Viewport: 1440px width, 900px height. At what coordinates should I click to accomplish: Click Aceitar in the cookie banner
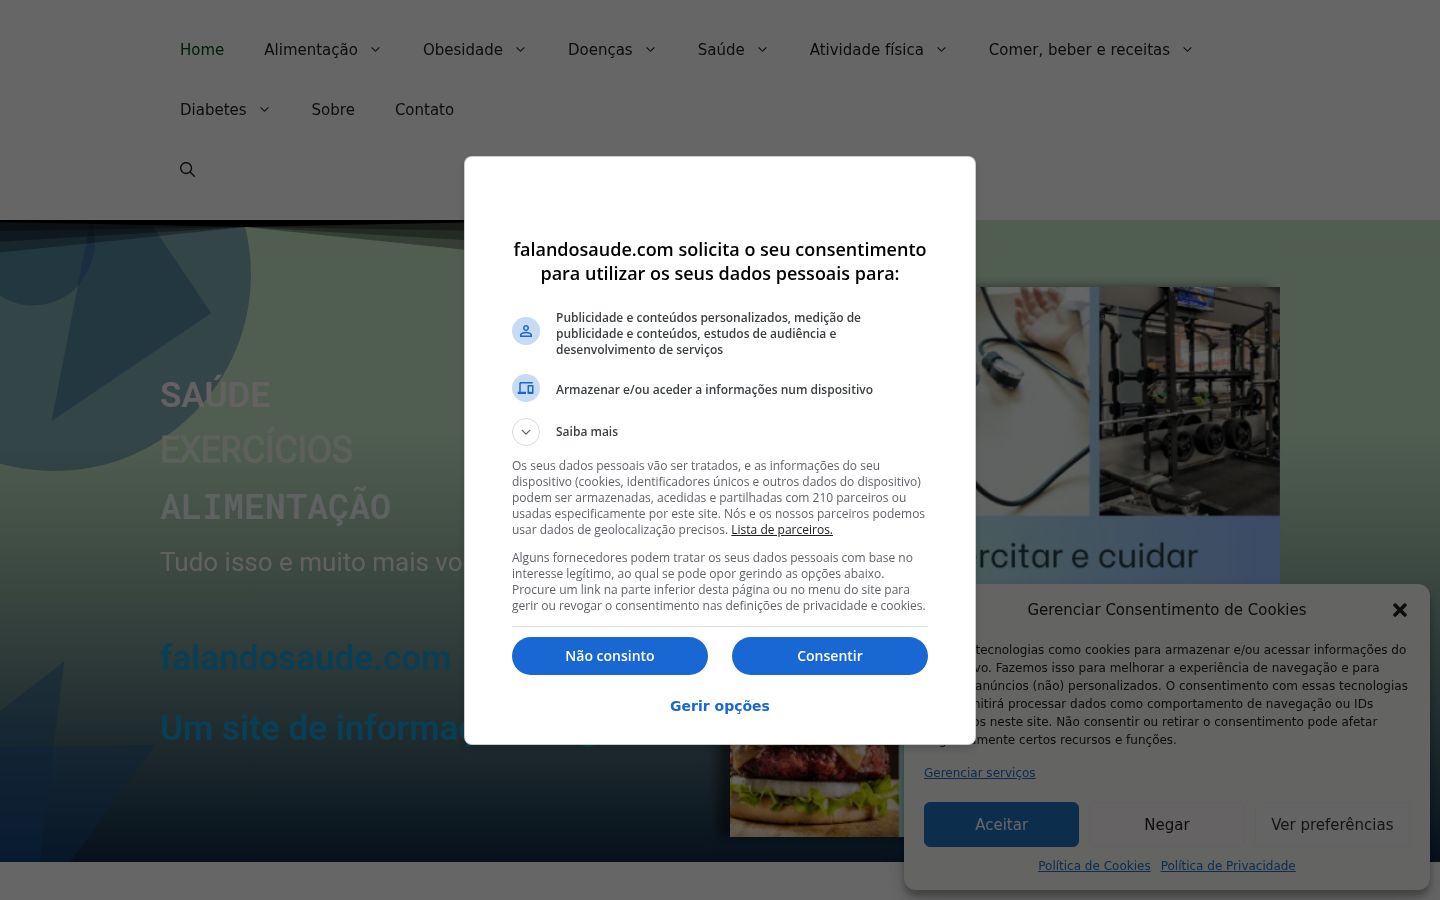[x=1001, y=825]
